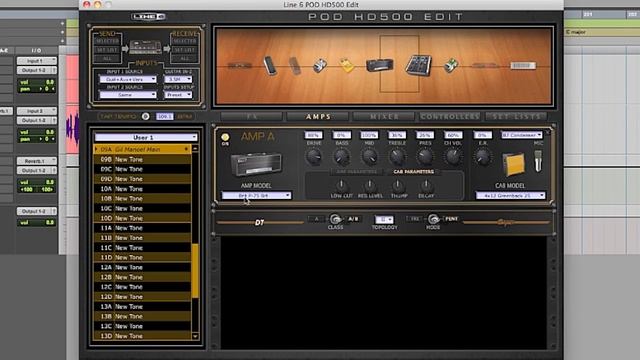Click the PRES knob
Viewport: 640px width, 360px height.
pyautogui.click(x=425, y=157)
